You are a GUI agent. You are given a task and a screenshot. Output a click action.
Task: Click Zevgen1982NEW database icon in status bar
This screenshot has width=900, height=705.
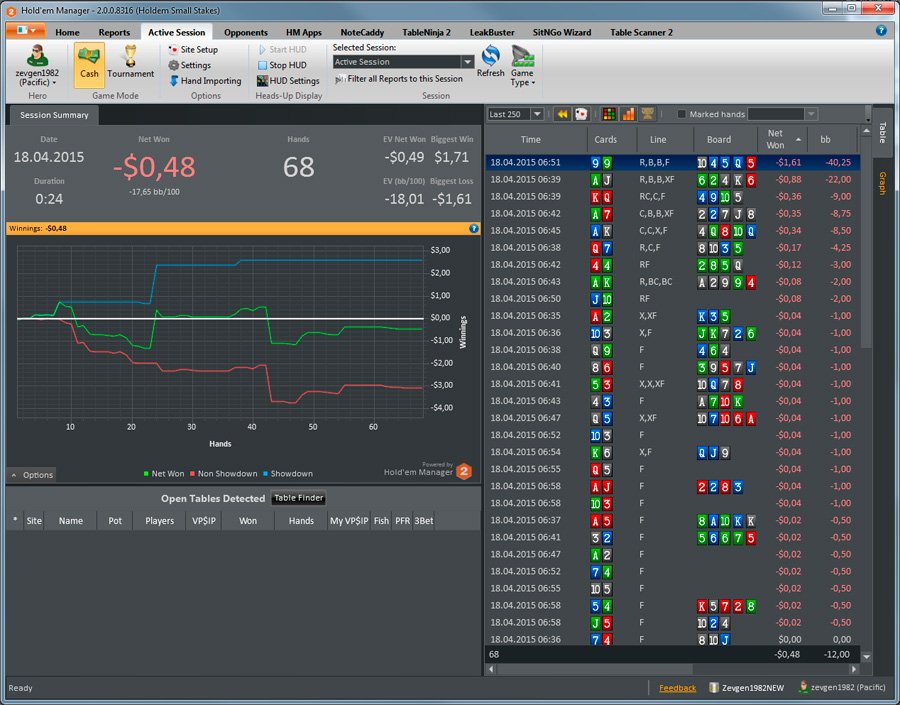tap(713, 687)
